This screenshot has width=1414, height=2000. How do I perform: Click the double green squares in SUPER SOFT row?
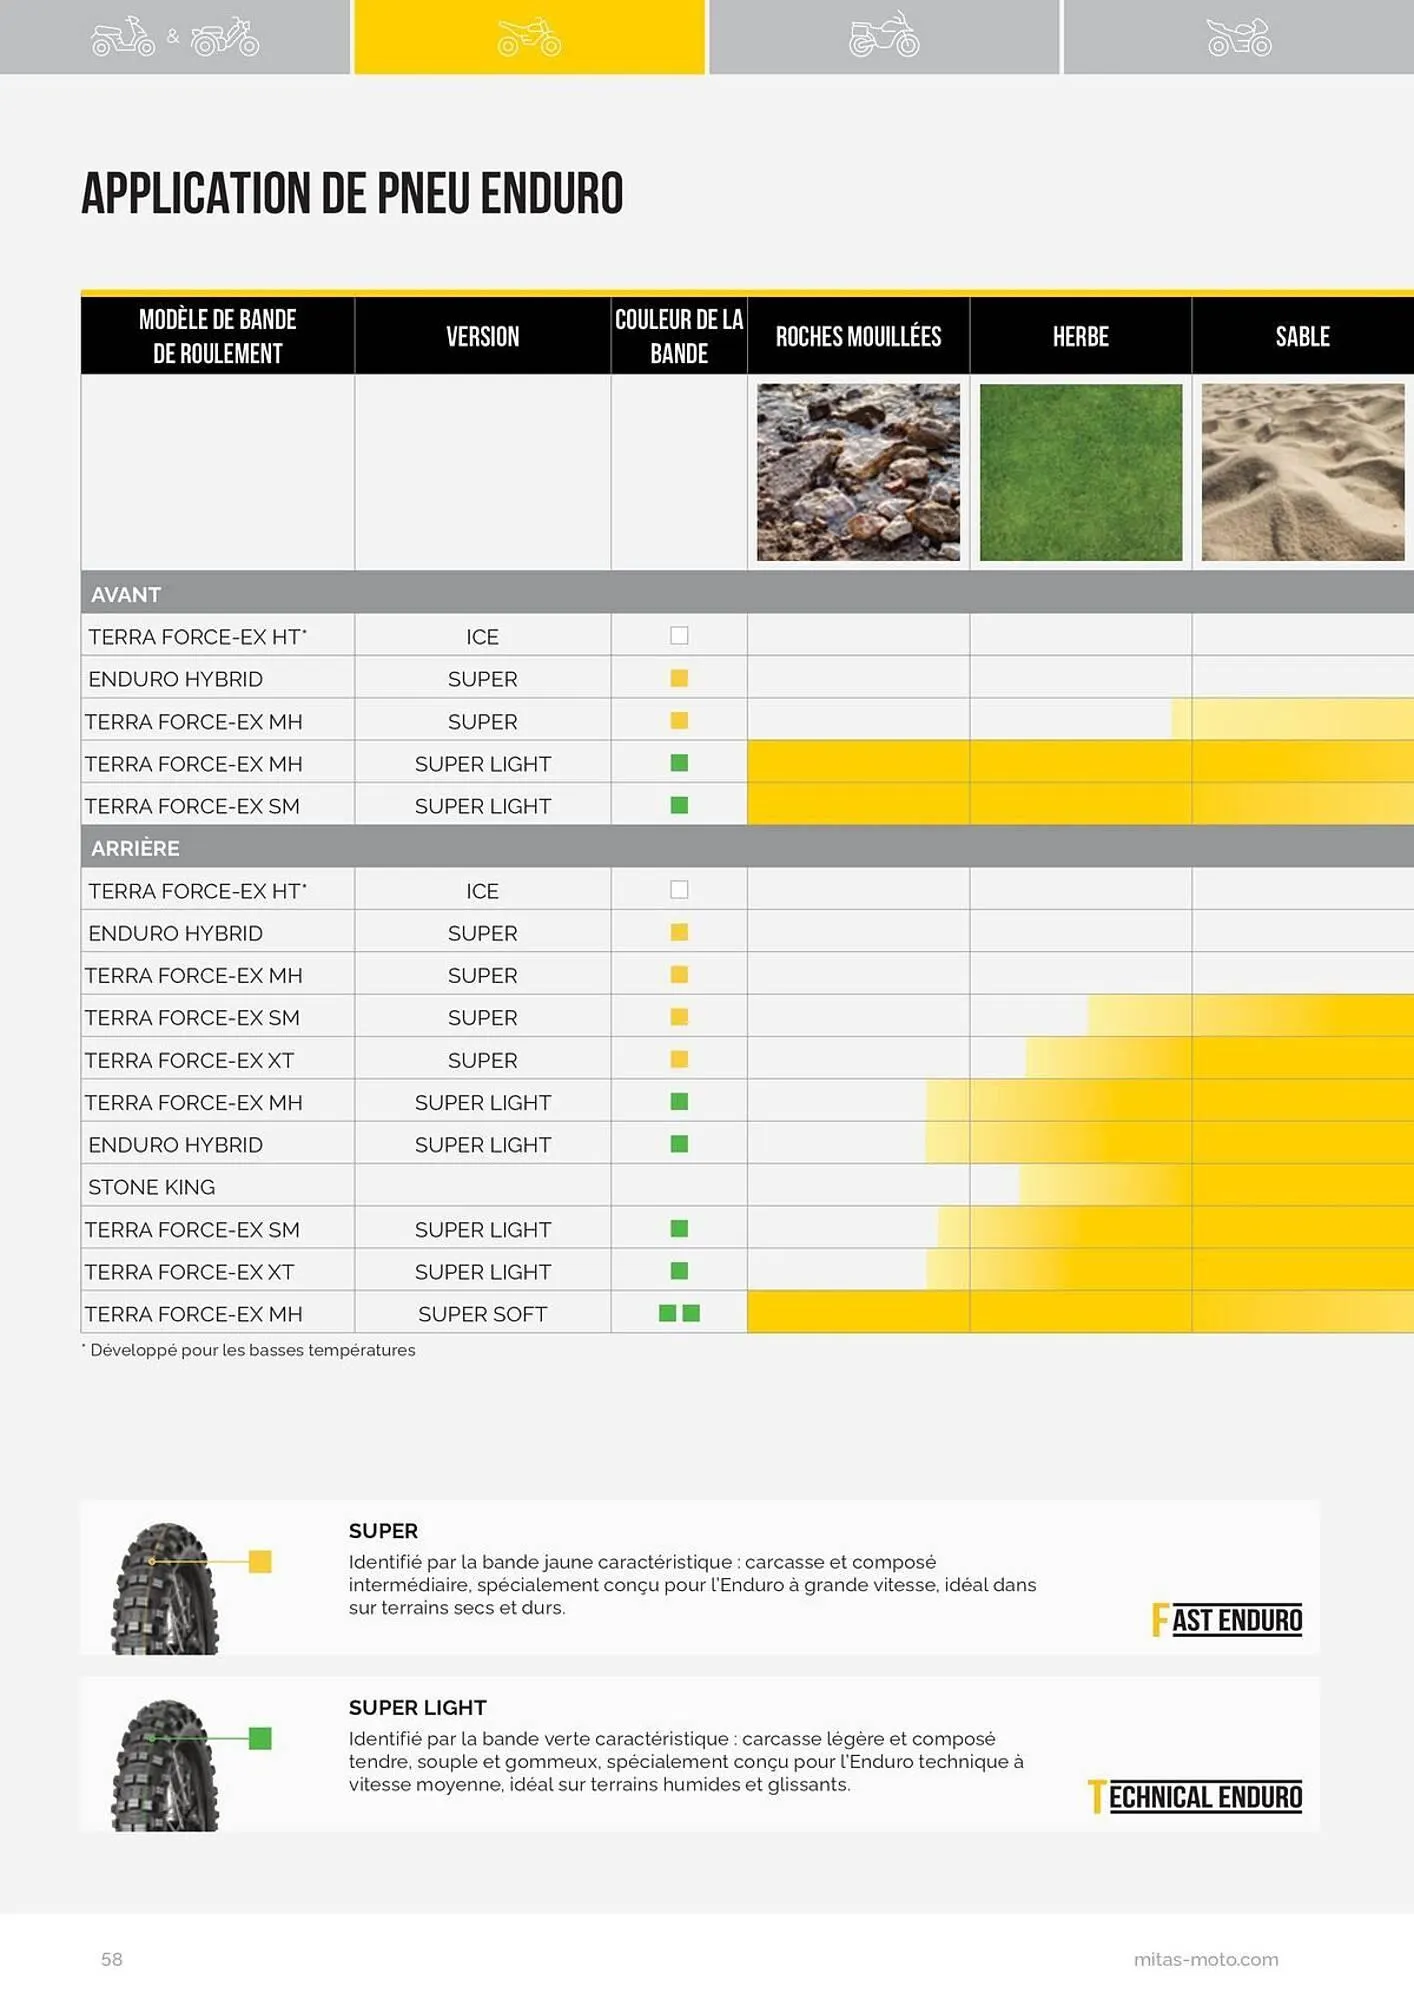[679, 1313]
